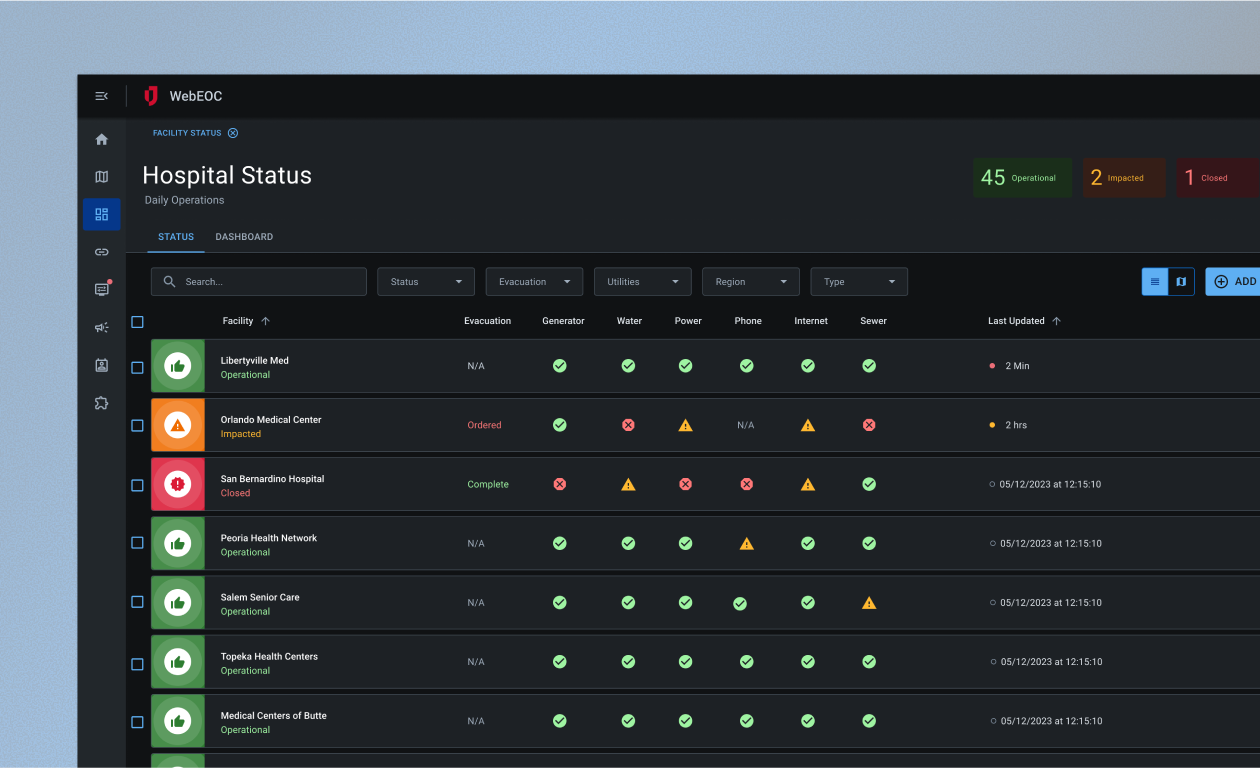
Task: Filter by the 2 Impacted status card
Action: [1123, 178]
